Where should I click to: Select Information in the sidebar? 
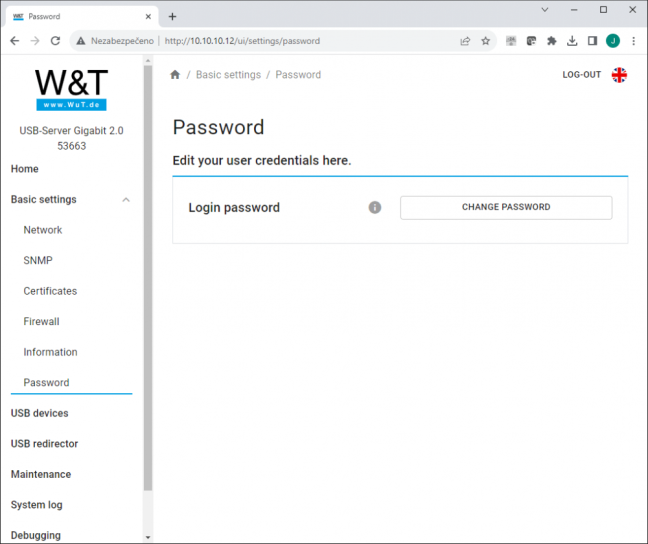(x=50, y=353)
